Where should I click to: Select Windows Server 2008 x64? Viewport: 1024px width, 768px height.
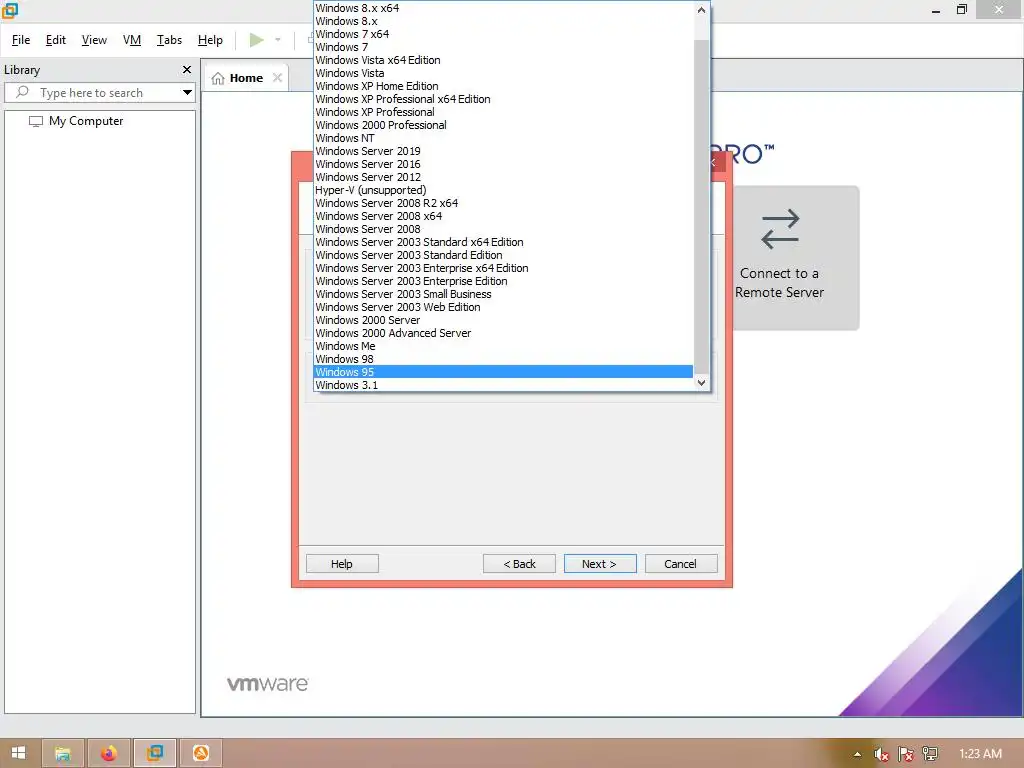pyautogui.click(x=503, y=216)
